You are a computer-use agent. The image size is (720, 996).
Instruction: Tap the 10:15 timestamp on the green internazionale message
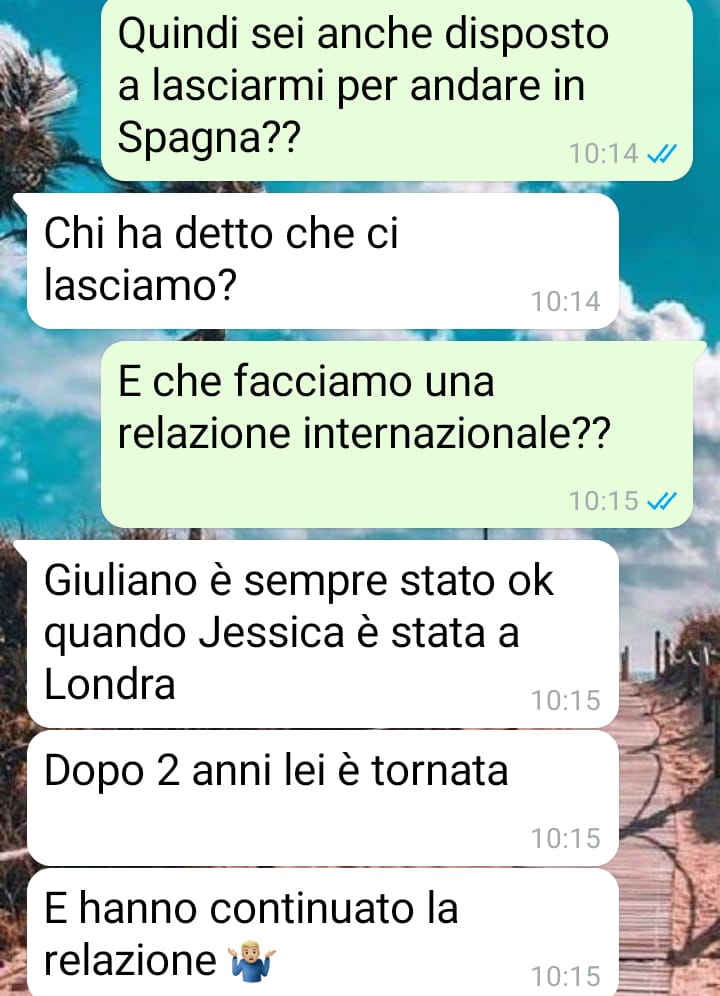[x=604, y=501]
